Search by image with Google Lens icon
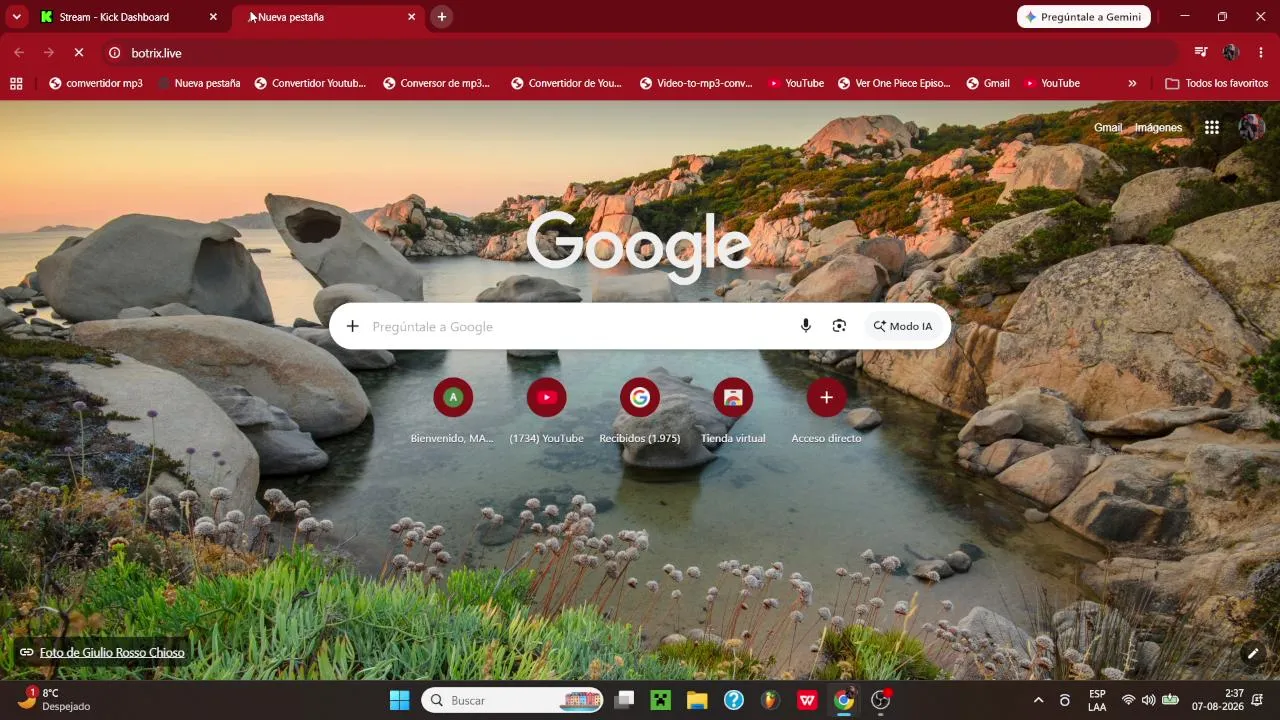The height and width of the screenshot is (720, 1280). click(839, 326)
